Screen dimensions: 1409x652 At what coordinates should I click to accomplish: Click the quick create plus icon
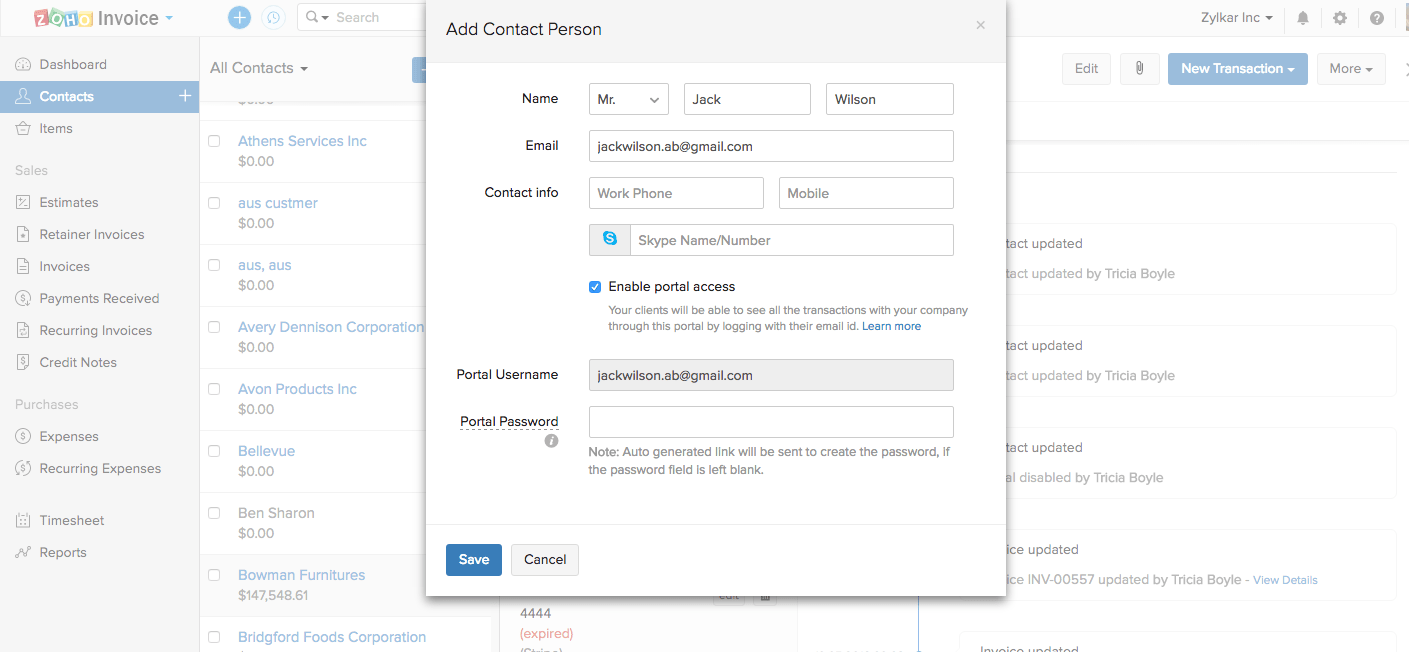(239, 17)
